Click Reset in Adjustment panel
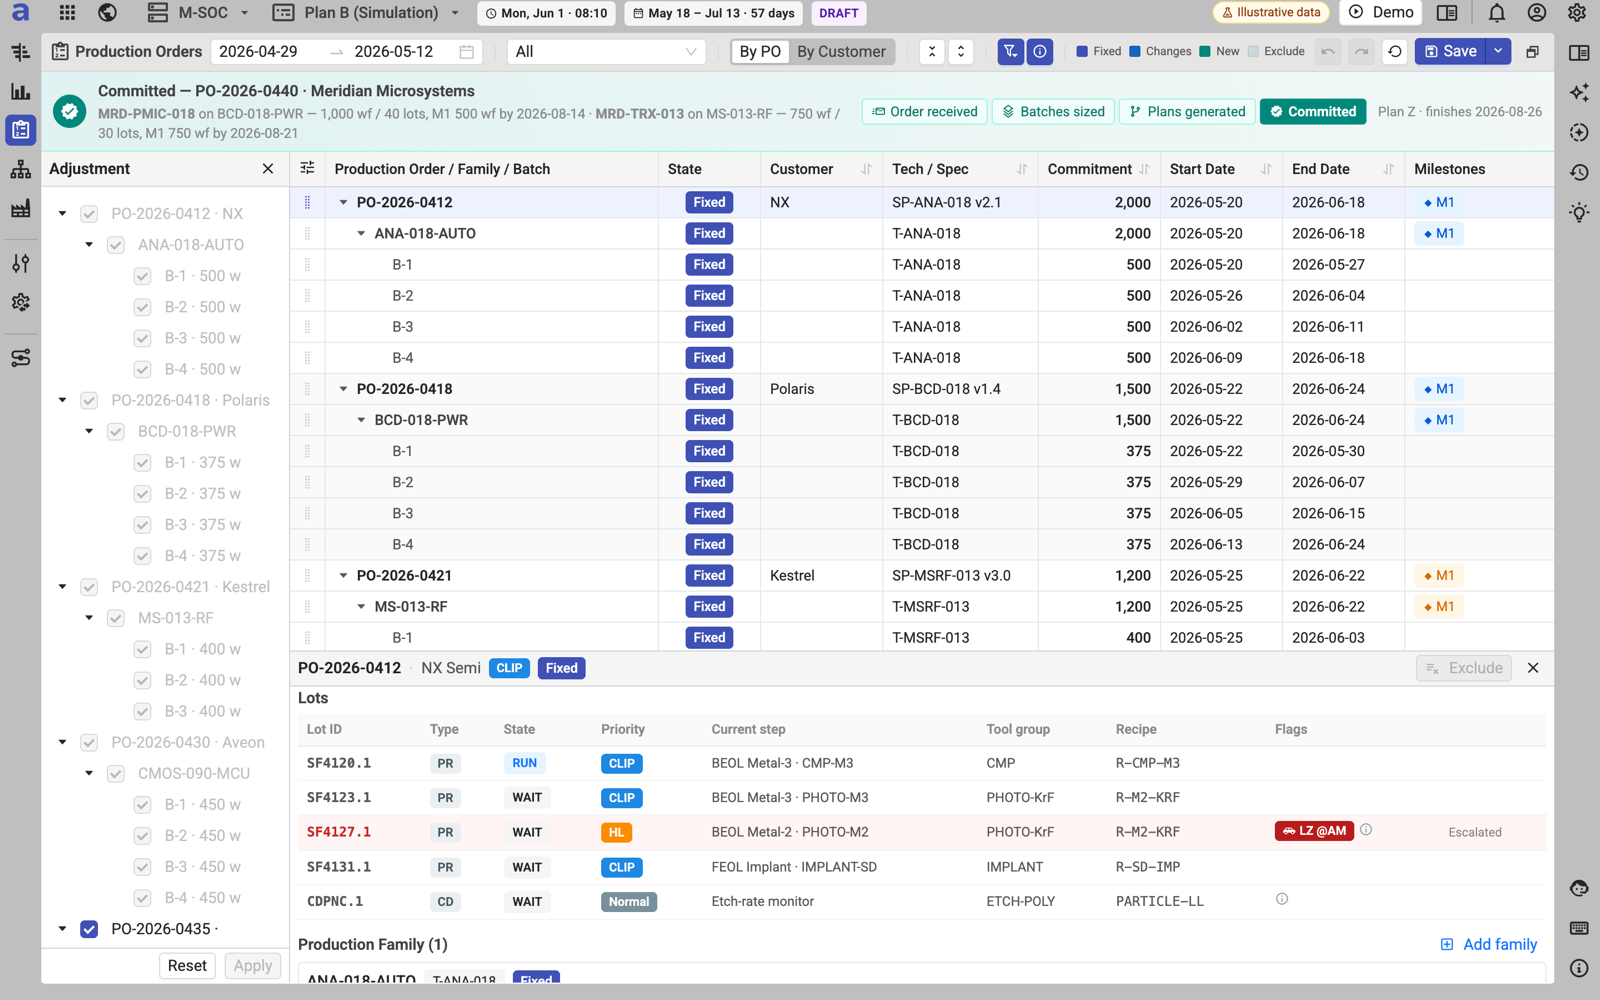Viewport: 1600px width, 1000px height. pos(187,965)
